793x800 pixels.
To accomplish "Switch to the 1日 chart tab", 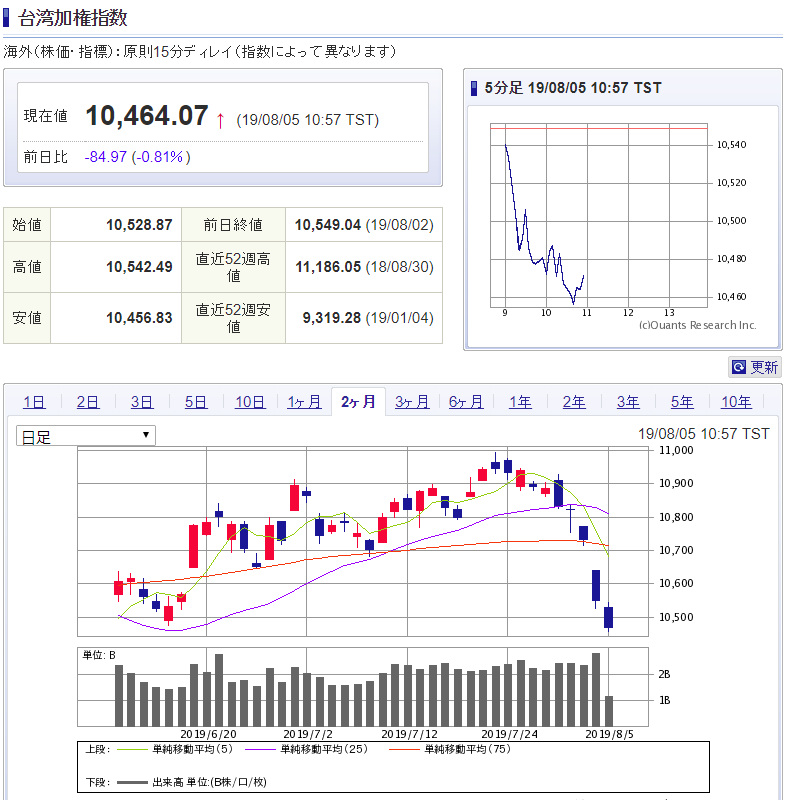I will [34, 402].
